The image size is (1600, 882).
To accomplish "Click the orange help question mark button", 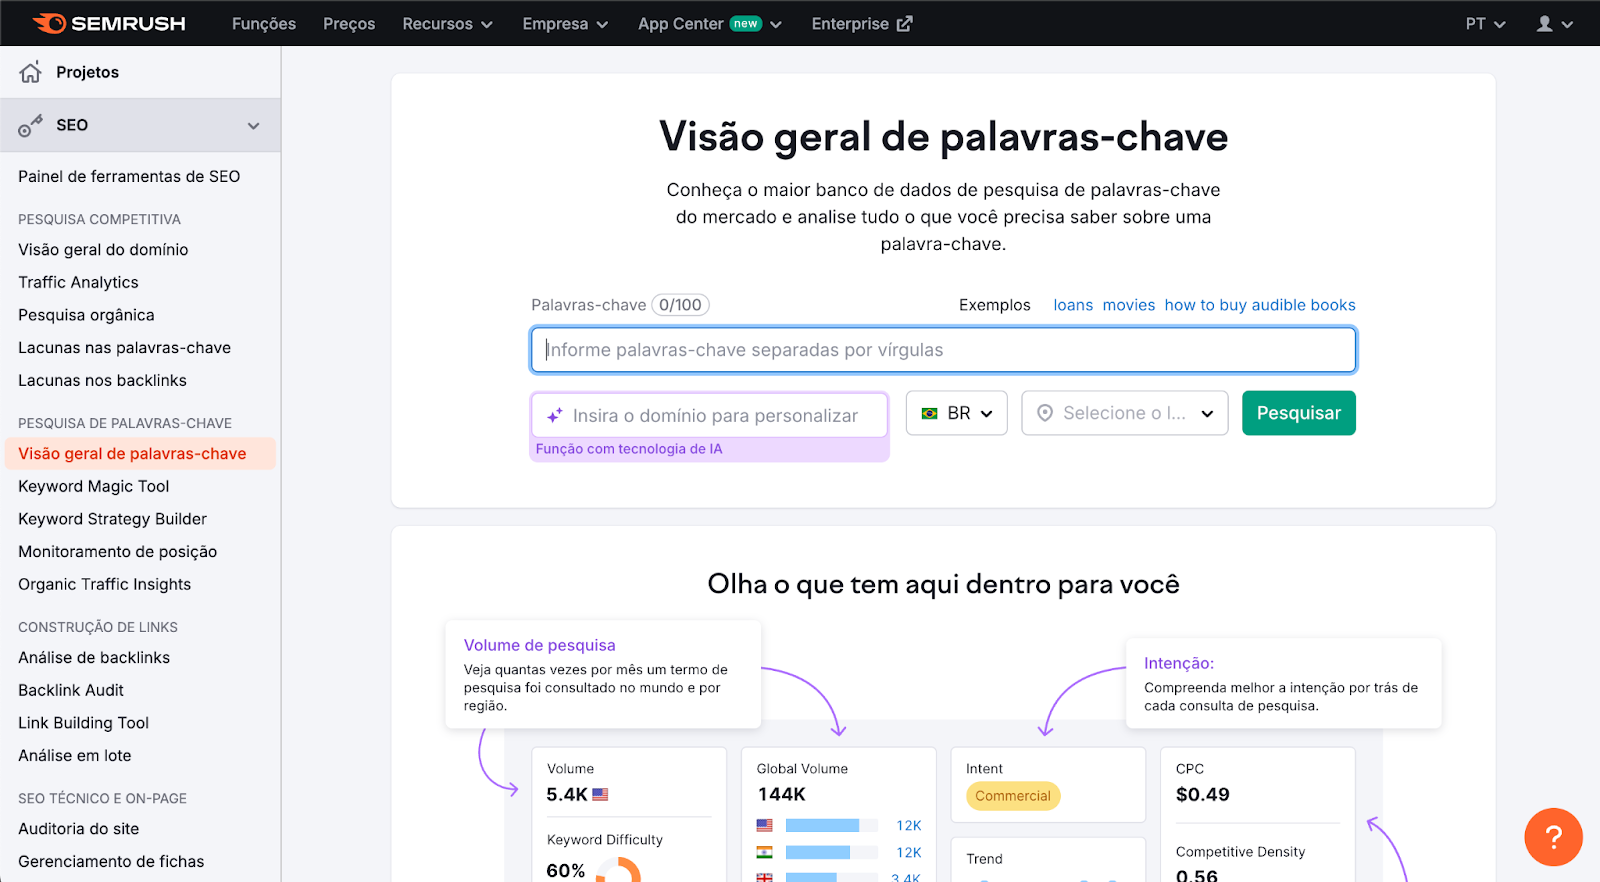I will point(1553,837).
